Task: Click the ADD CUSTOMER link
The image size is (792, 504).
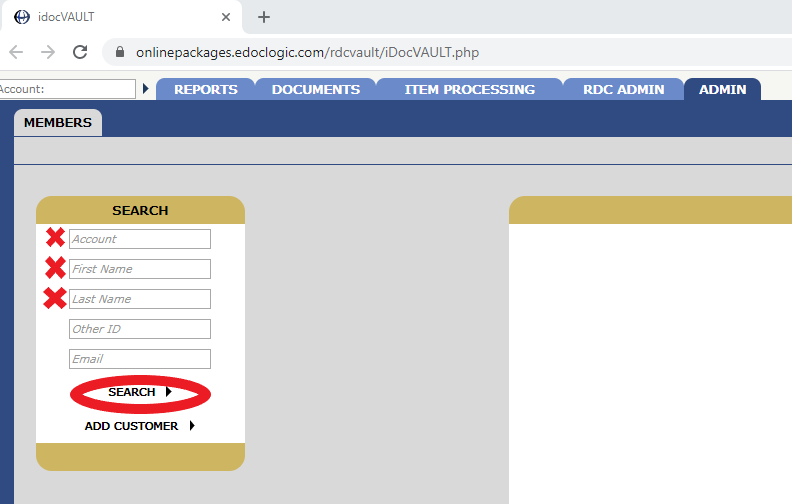Action: click(x=131, y=426)
